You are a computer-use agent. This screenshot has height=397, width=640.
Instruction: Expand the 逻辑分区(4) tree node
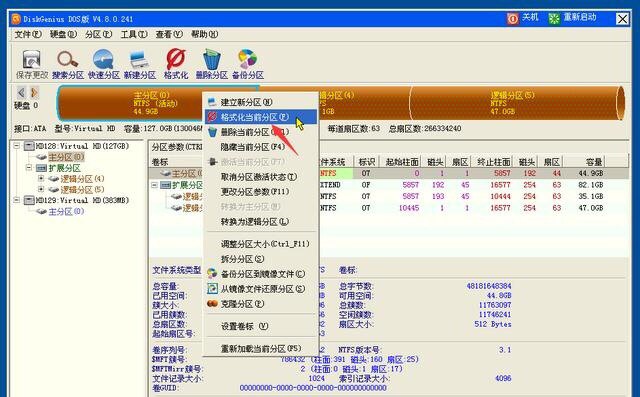pyautogui.click(x=41, y=179)
